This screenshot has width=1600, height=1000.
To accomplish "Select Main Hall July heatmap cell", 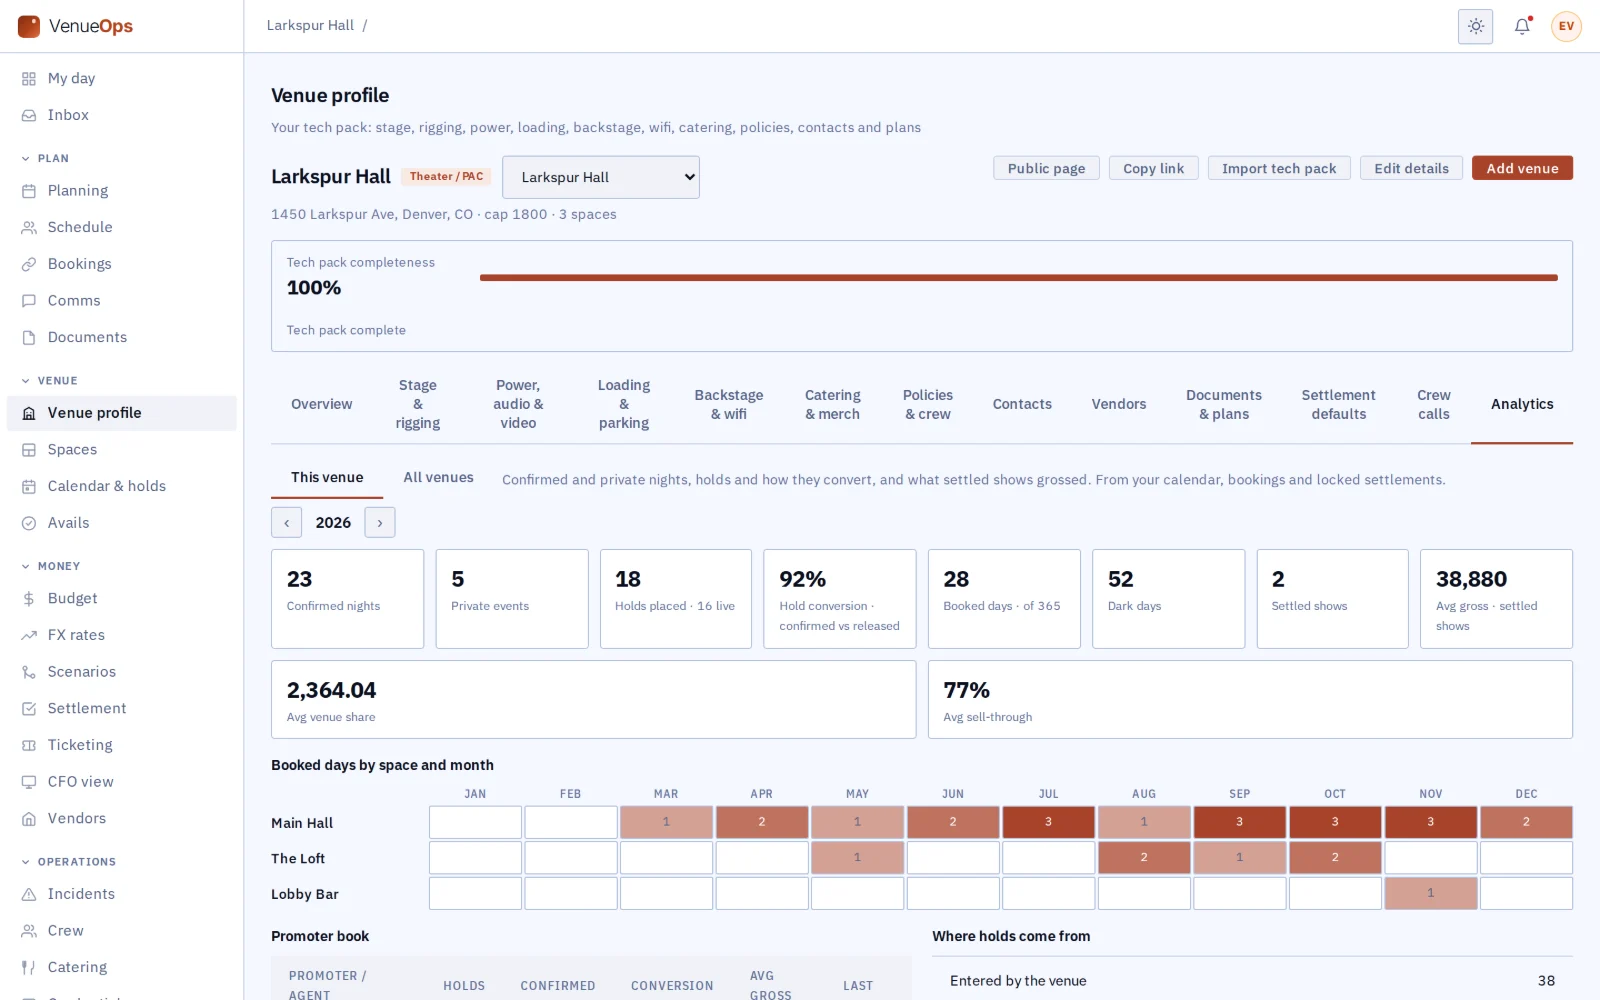I will [1048, 822].
